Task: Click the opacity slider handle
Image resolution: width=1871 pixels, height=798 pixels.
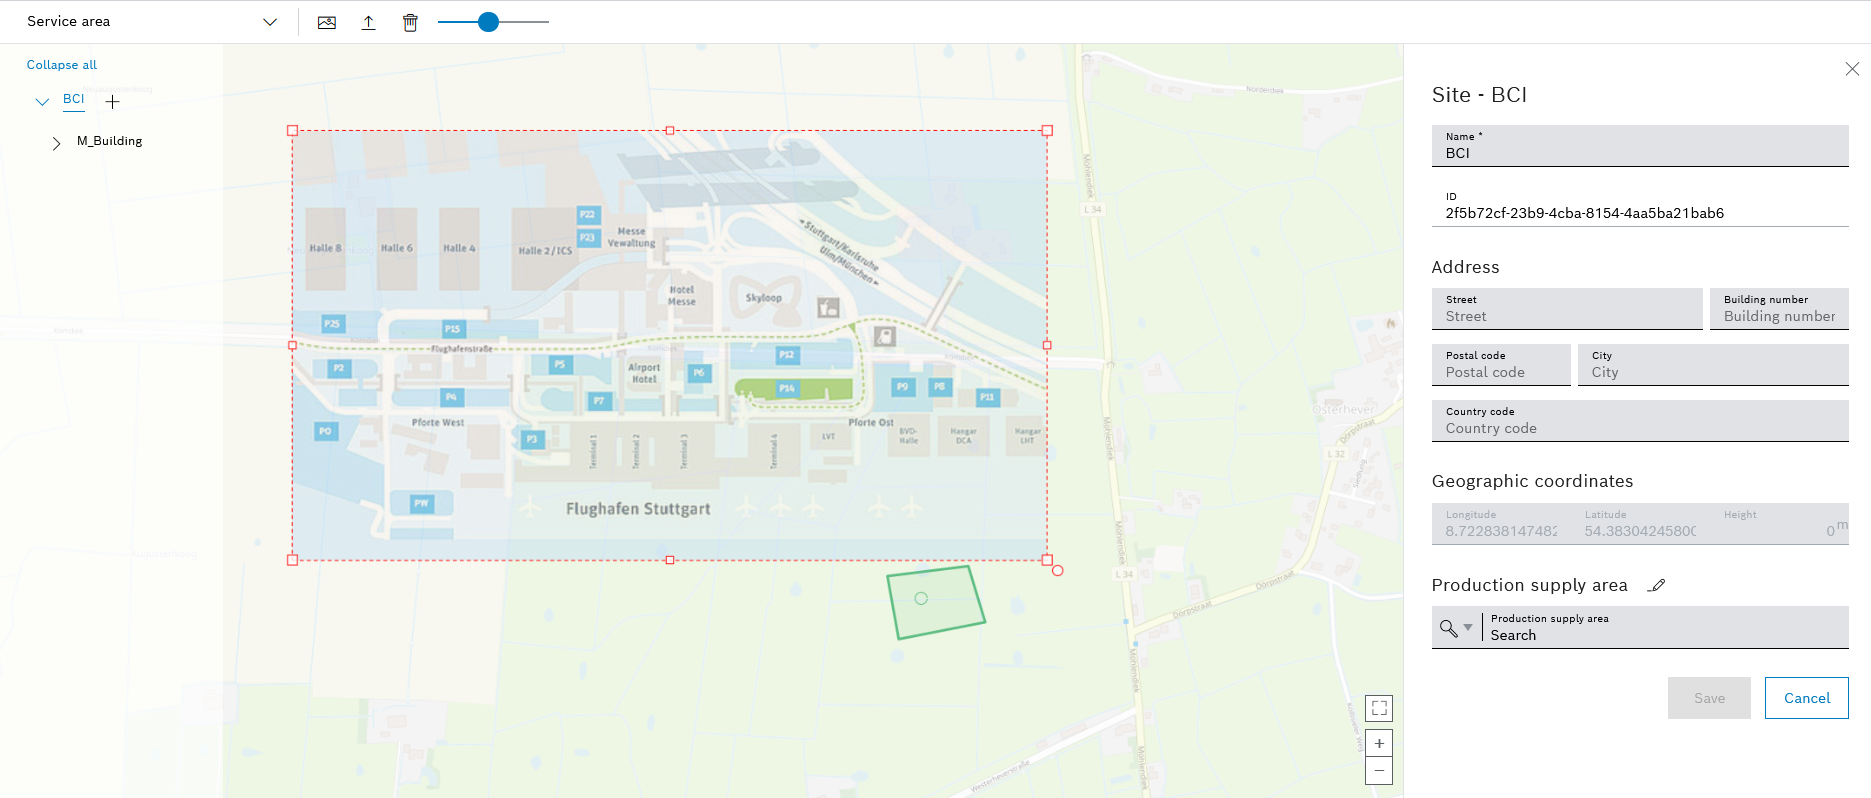Action: [x=488, y=22]
